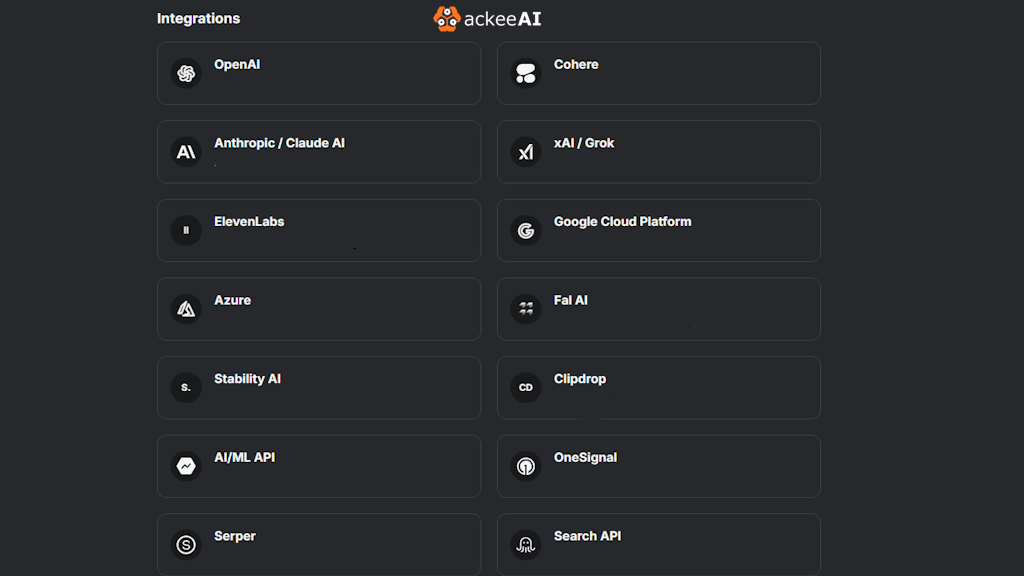Screen dimensions: 1024x576
Task: Click the Clipdrop CD icon
Action: pos(526,387)
